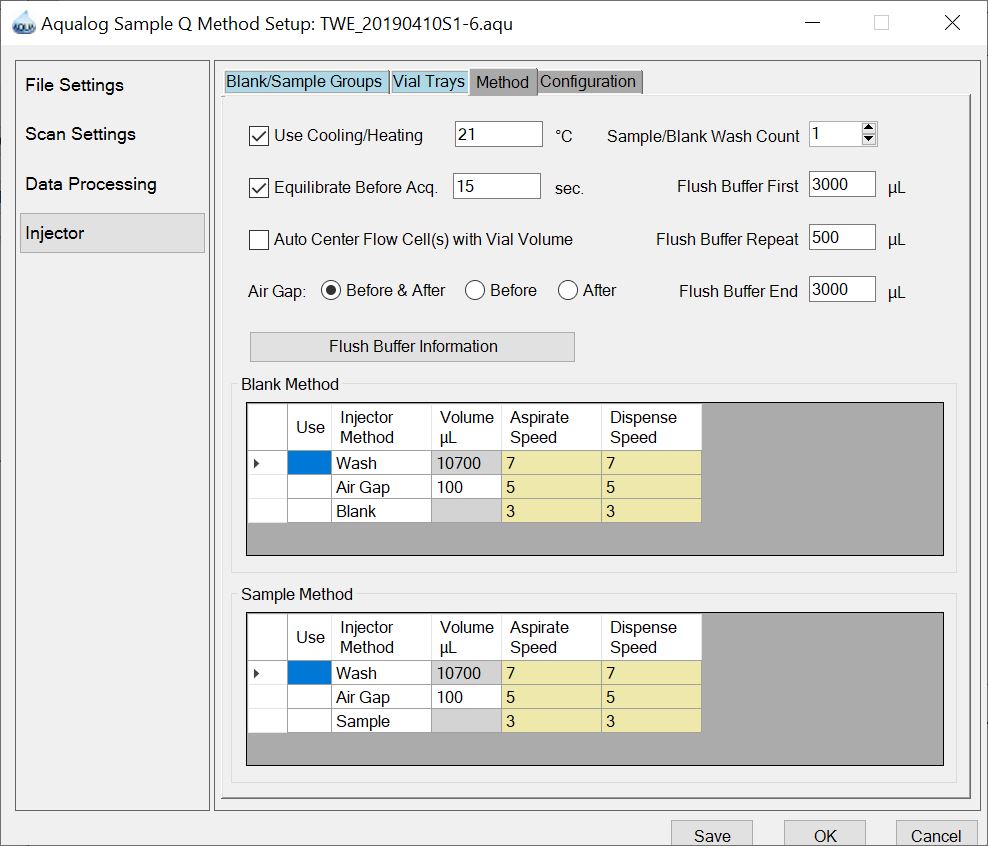
Task: Click Blank Method Wash aspirate speed 7
Action: tap(551, 463)
